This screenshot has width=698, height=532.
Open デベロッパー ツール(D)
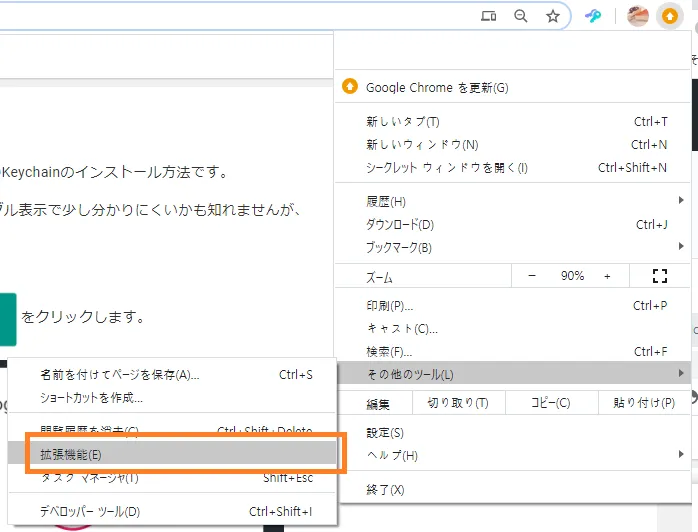pos(172,512)
